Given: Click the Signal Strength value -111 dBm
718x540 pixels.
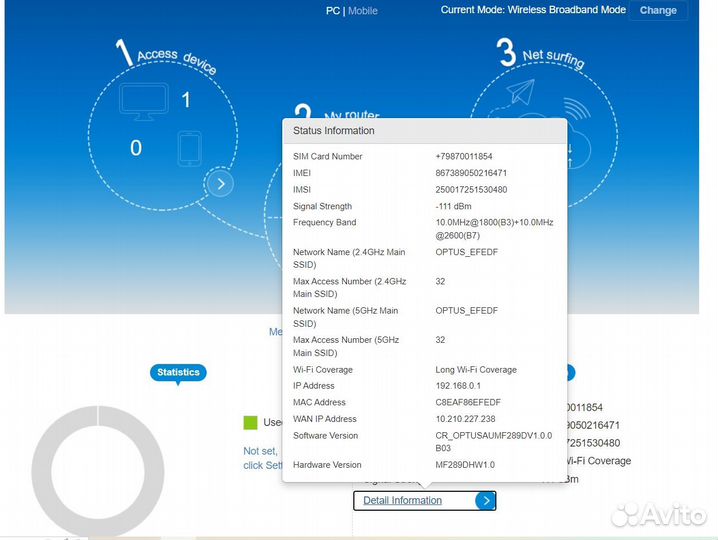Looking at the screenshot, I should (453, 206).
